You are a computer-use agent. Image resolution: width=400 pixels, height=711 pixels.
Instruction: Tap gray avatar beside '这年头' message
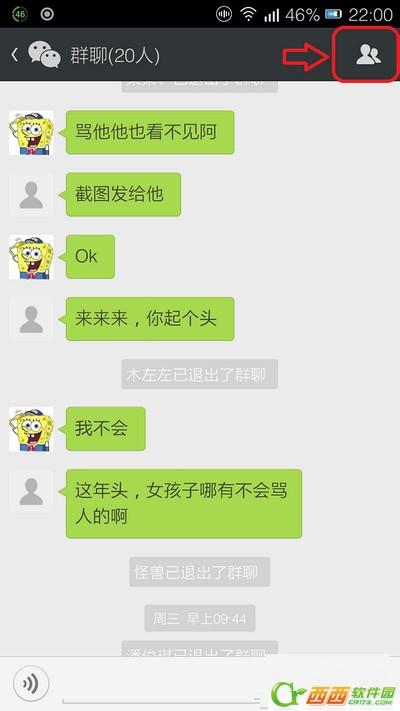pos(31,491)
